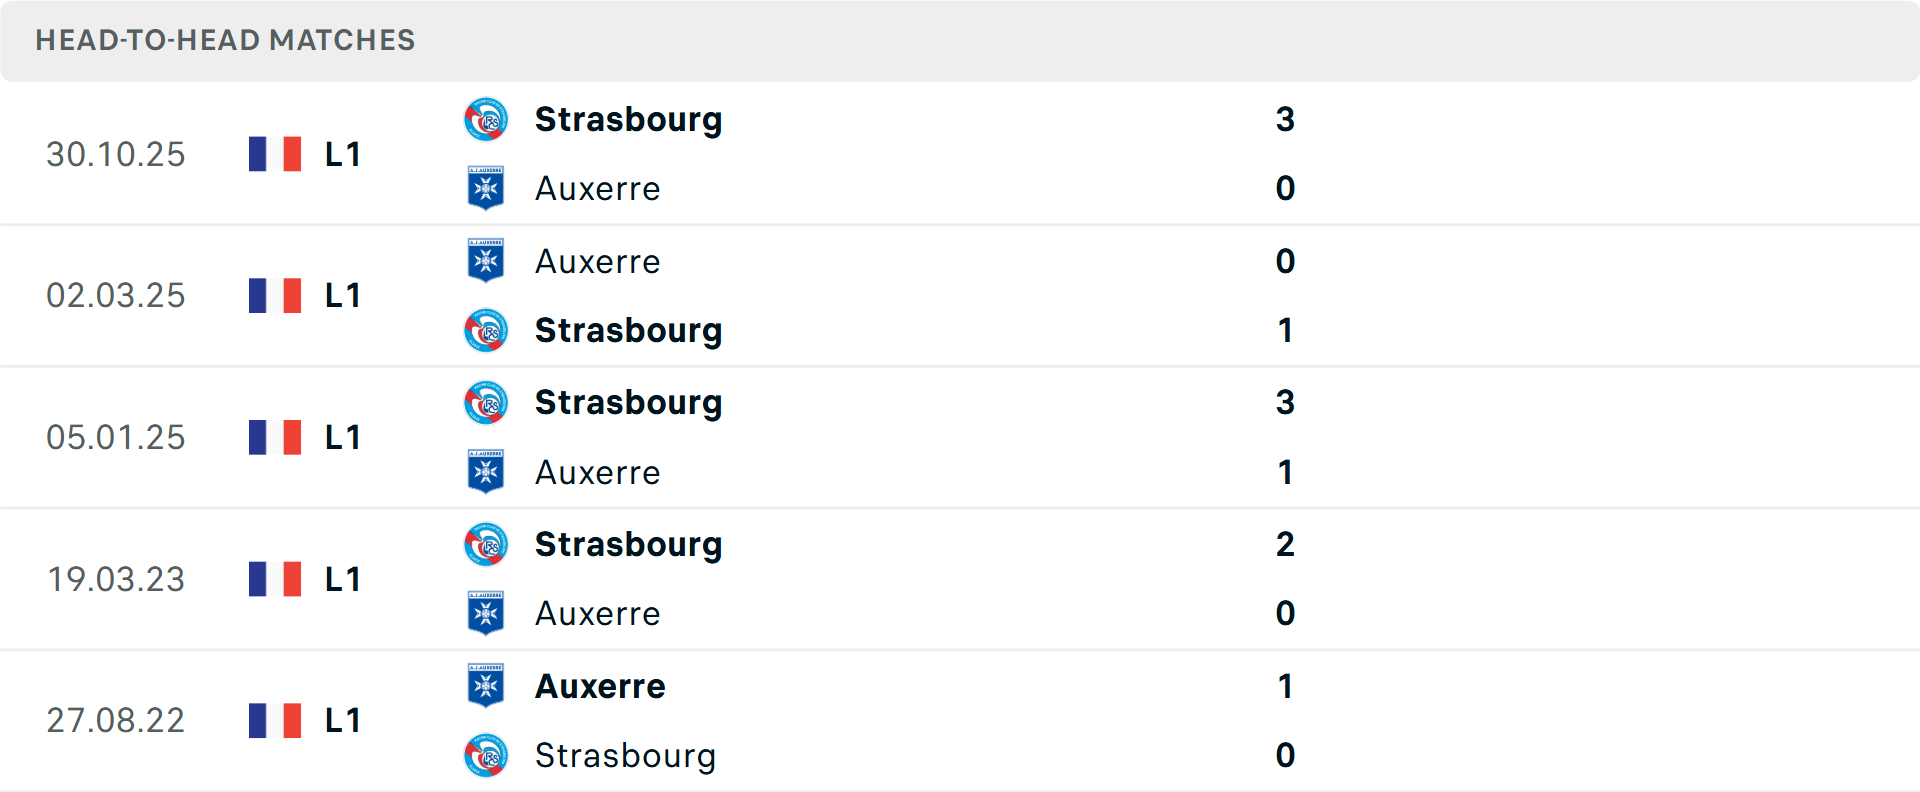Open Strasbourg team name in the latest match
The image size is (1920, 792).
click(628, 119)
